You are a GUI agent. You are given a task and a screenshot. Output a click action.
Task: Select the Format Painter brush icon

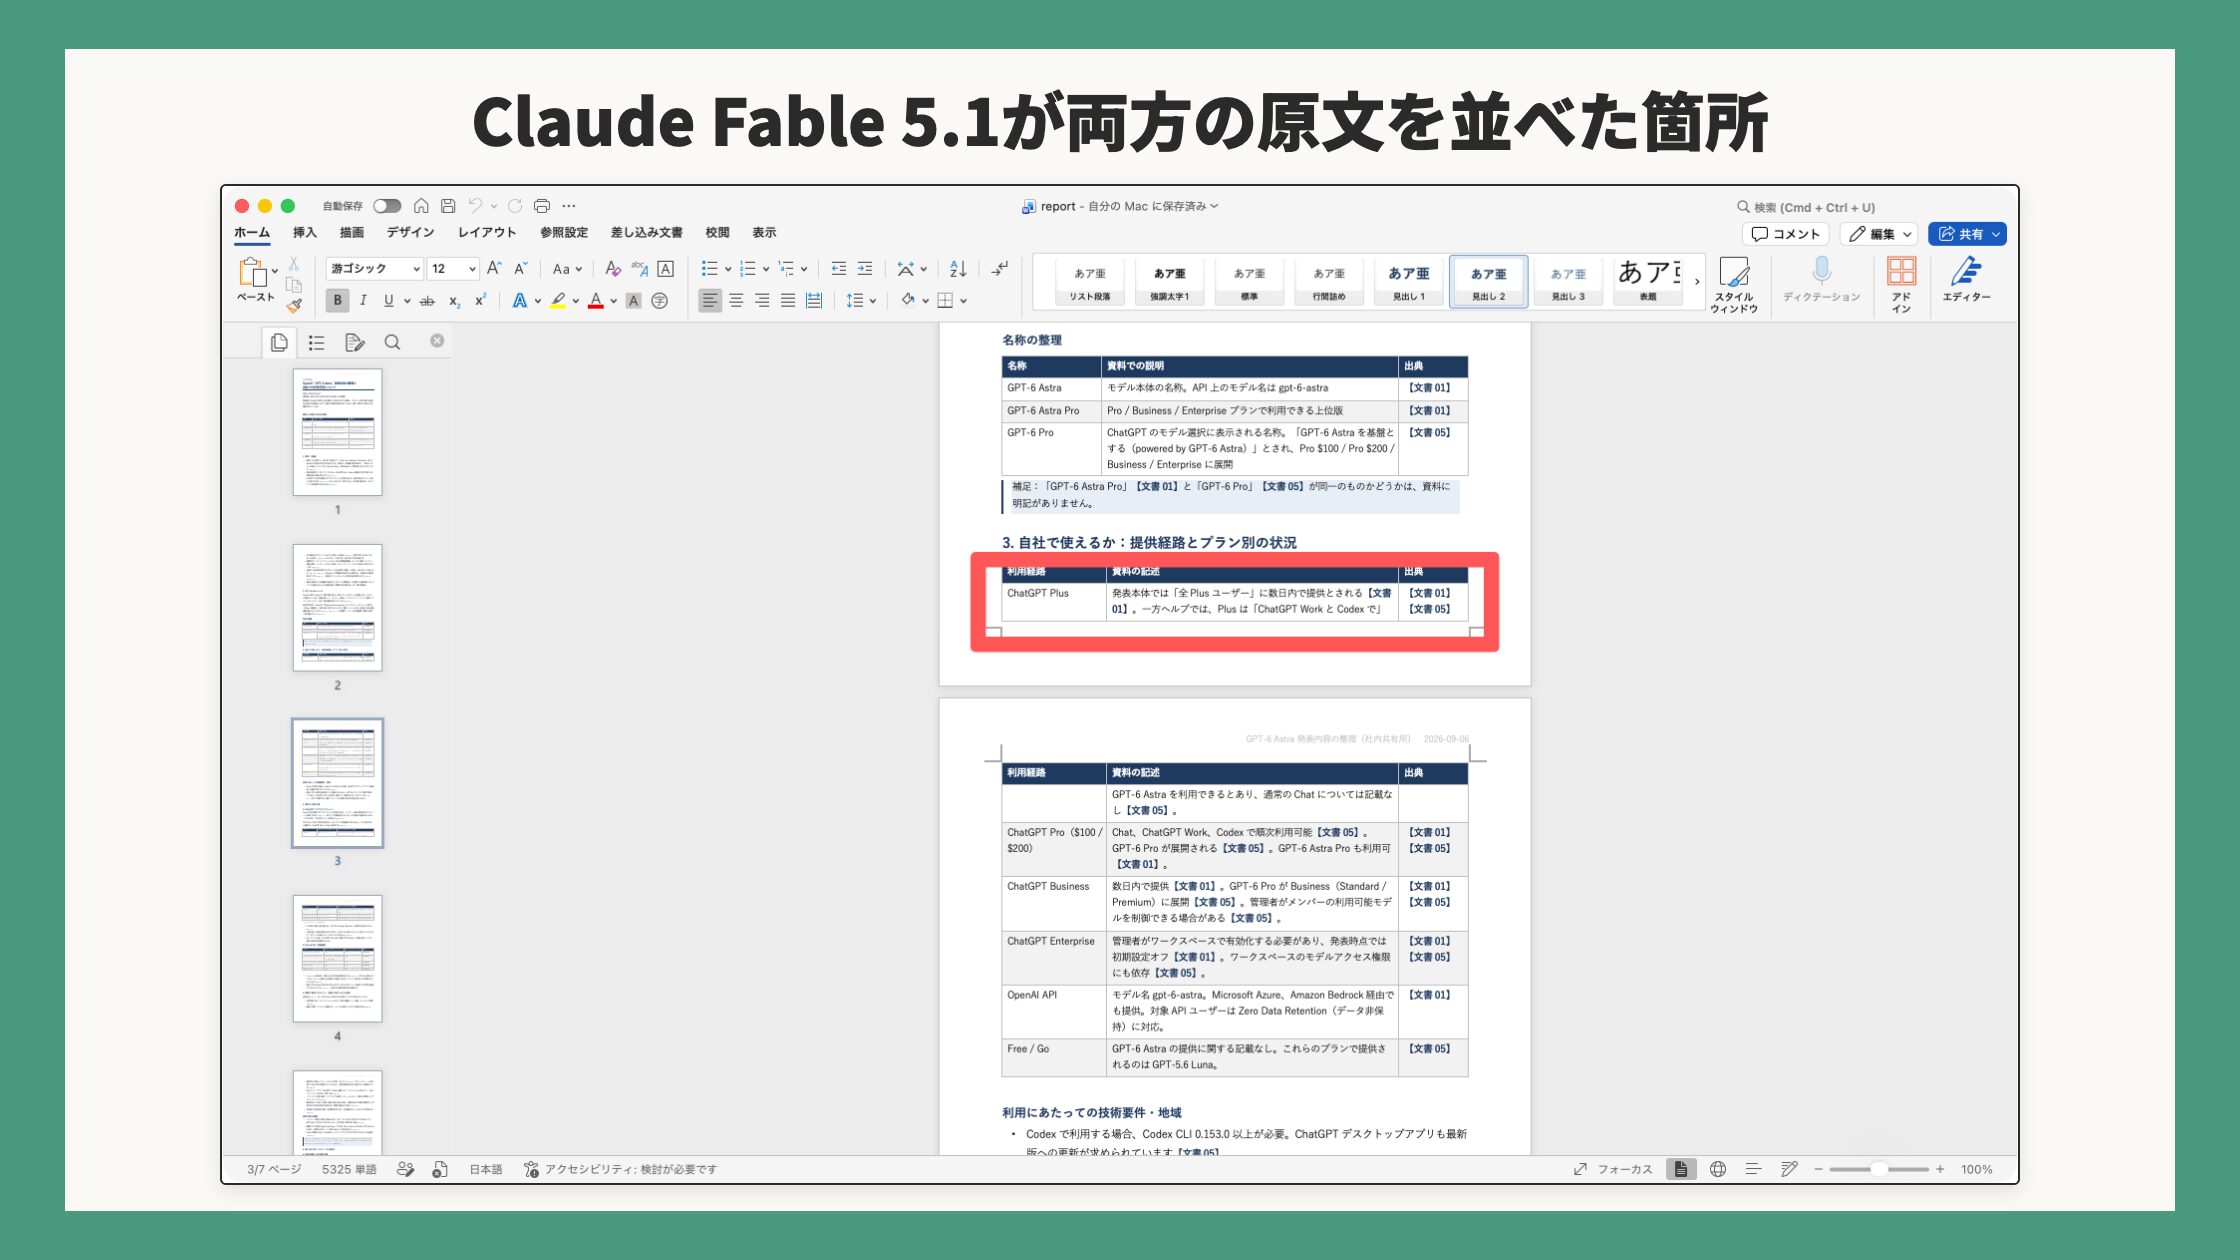tap(294, 305)
